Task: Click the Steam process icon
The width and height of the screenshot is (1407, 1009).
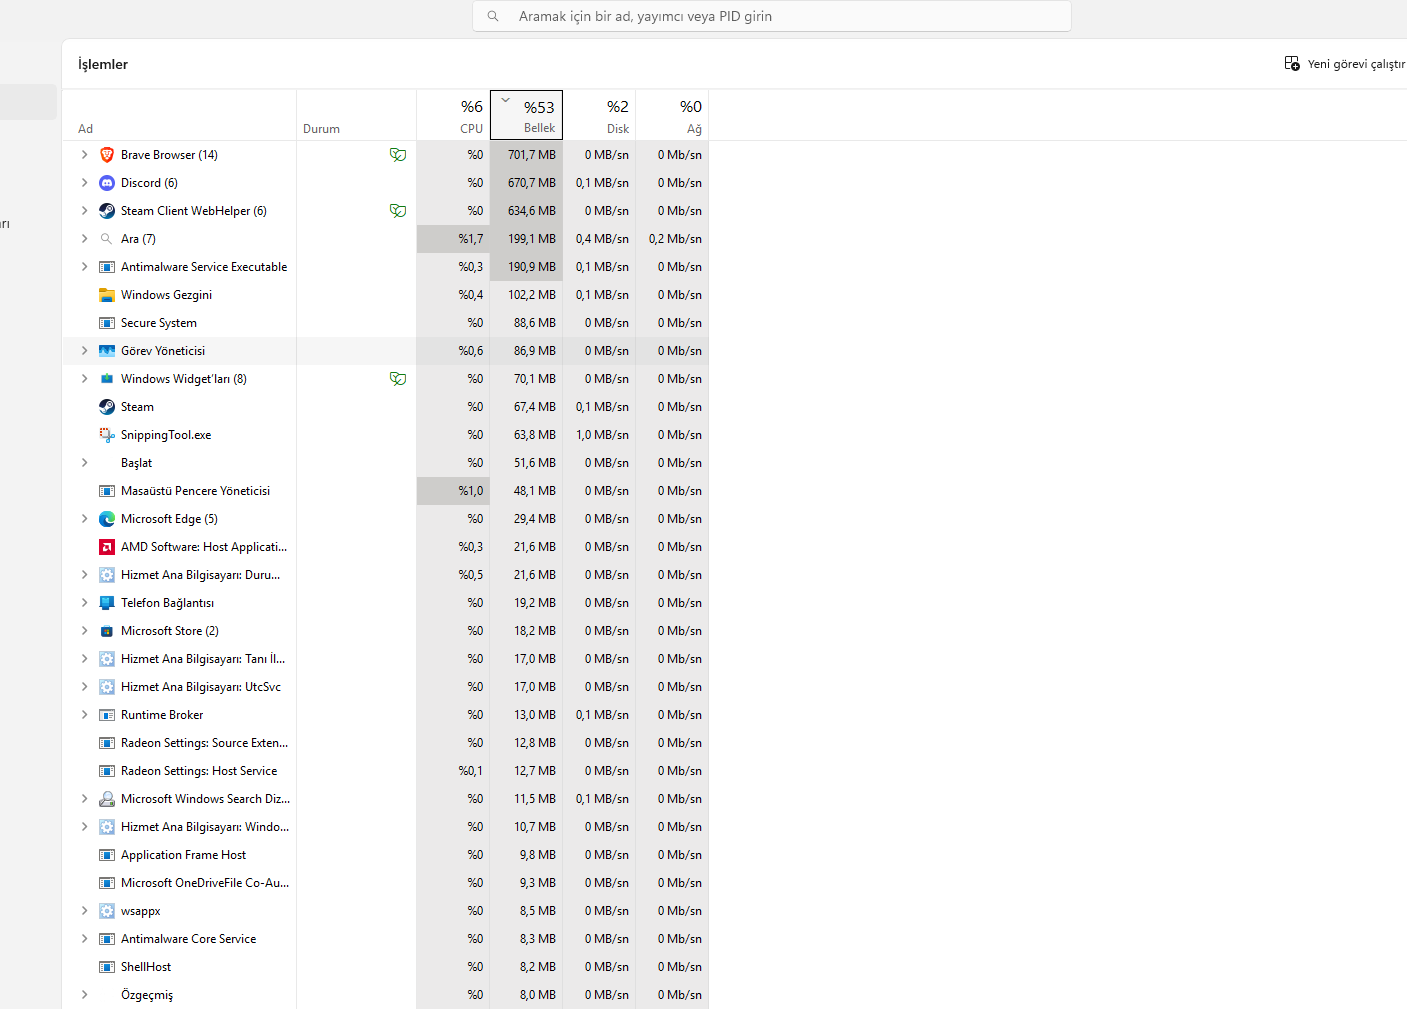Action: (107, 407)
